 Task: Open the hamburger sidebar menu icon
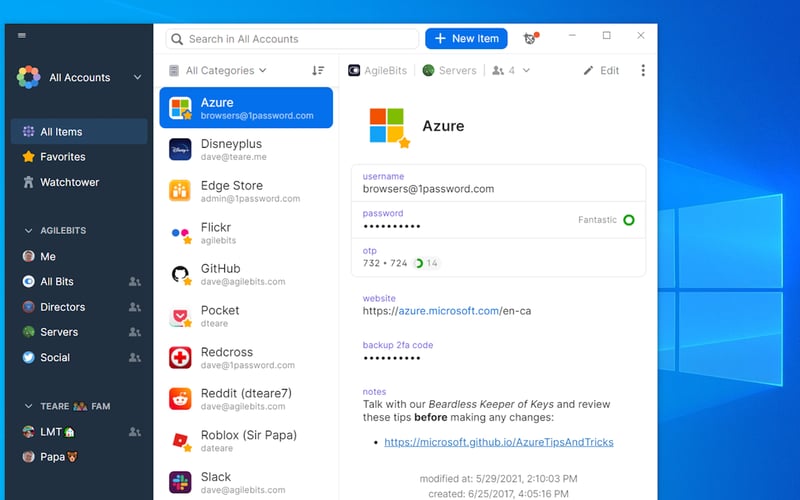(x=21, y=36)
